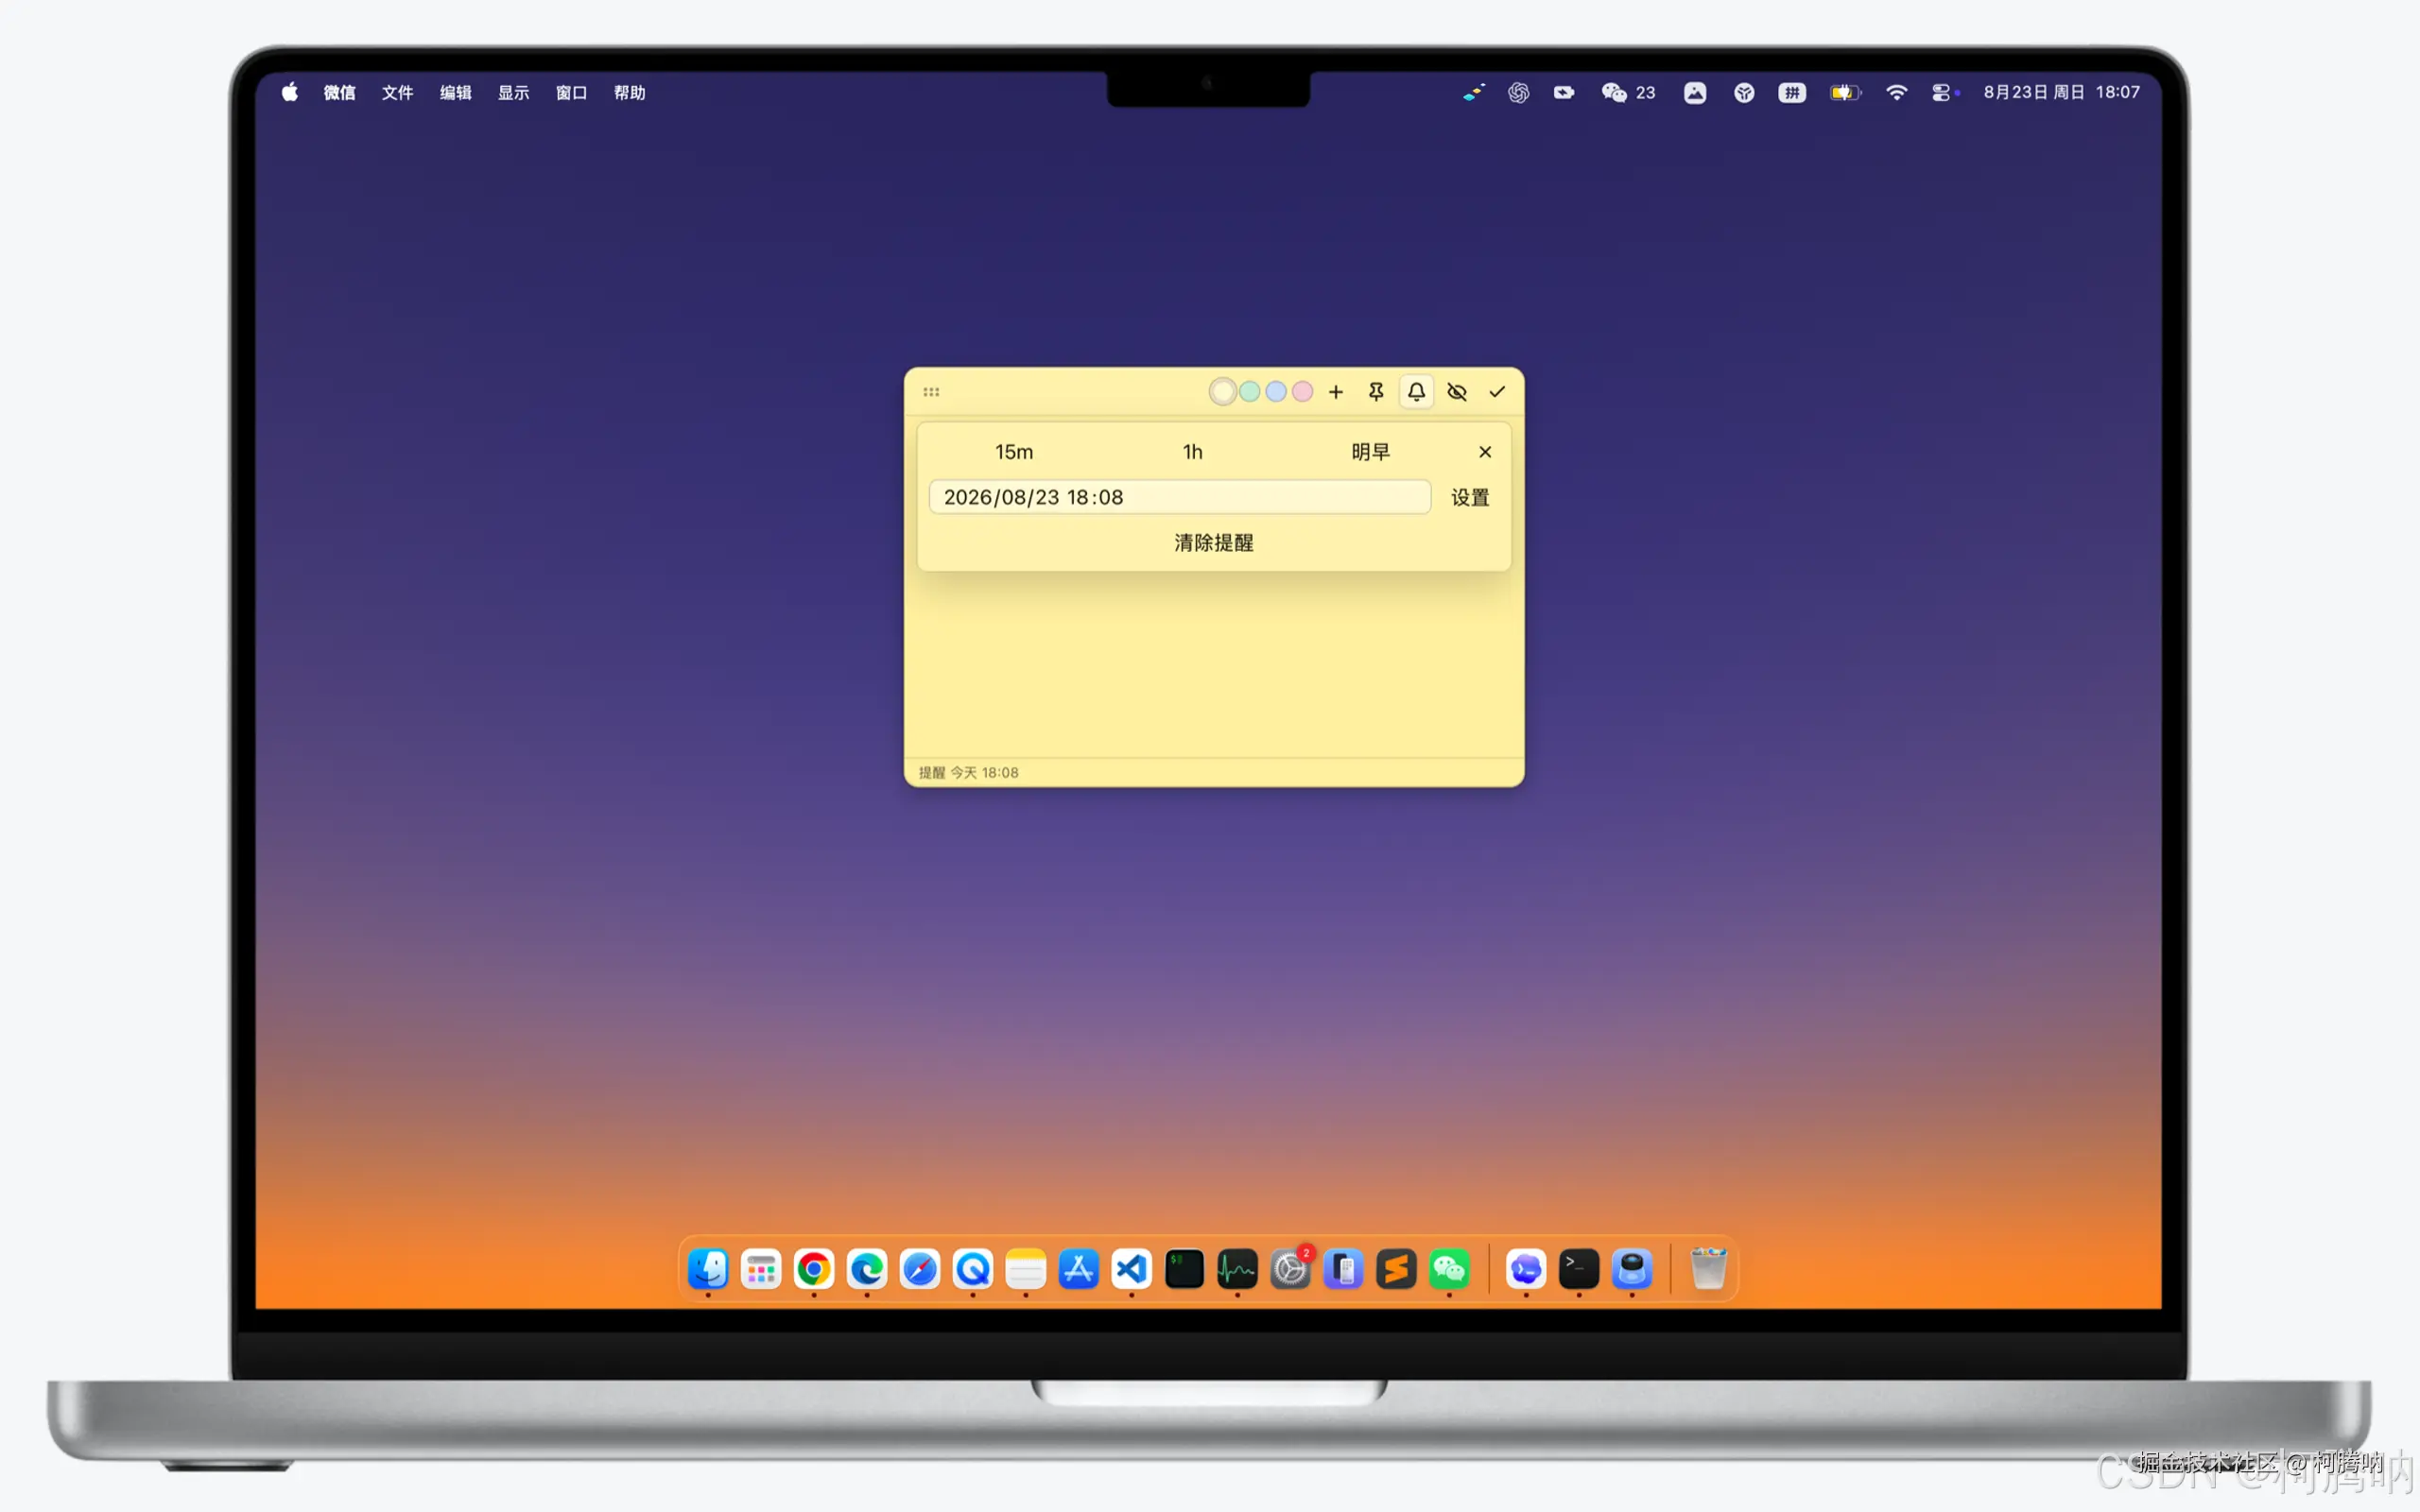The image size is (2420, 1512).
Task: Open System Settings from the Dock
Action: pos(1290,1269)
